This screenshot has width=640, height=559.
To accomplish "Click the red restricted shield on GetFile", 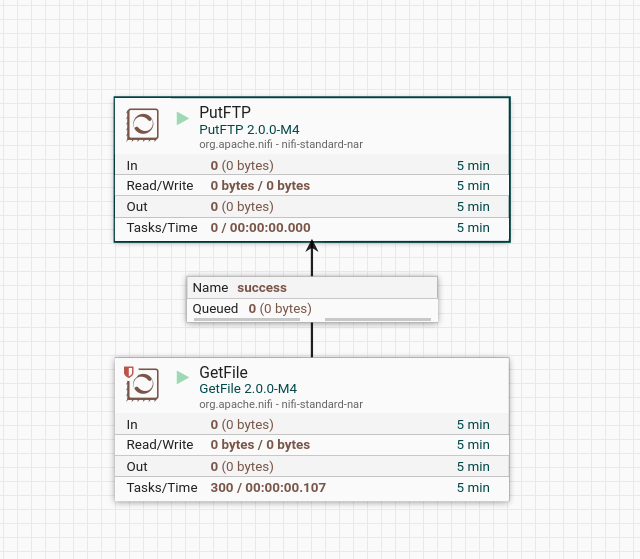I will 129,372.
